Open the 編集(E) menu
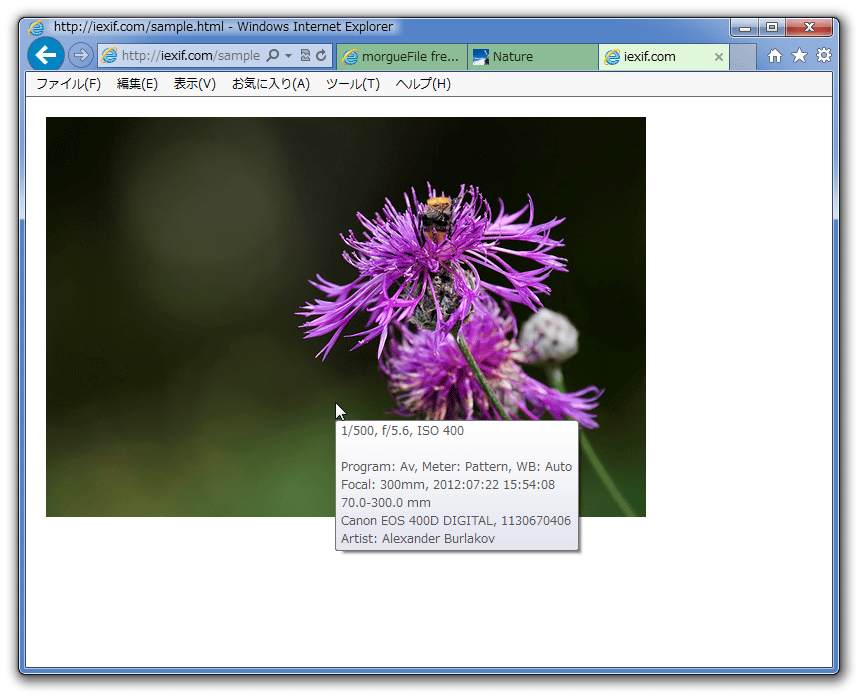862x696 pixels. click(x=137, y=84)
